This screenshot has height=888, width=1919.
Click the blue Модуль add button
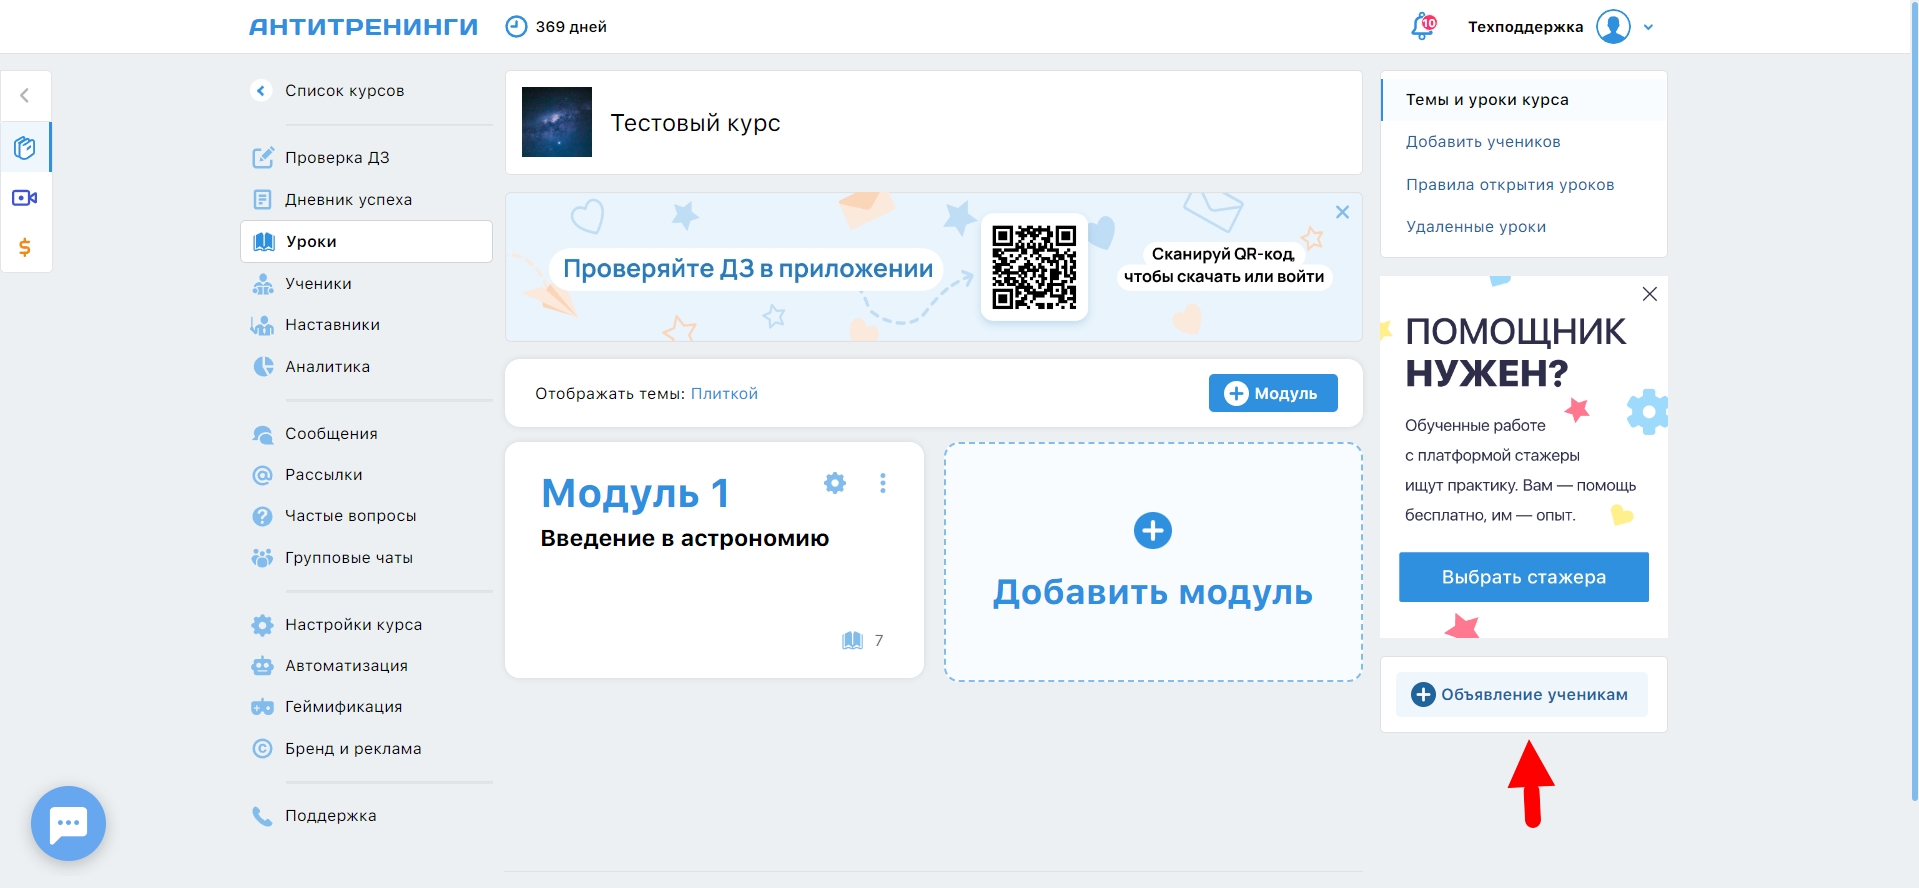[x=1272, y=394]
